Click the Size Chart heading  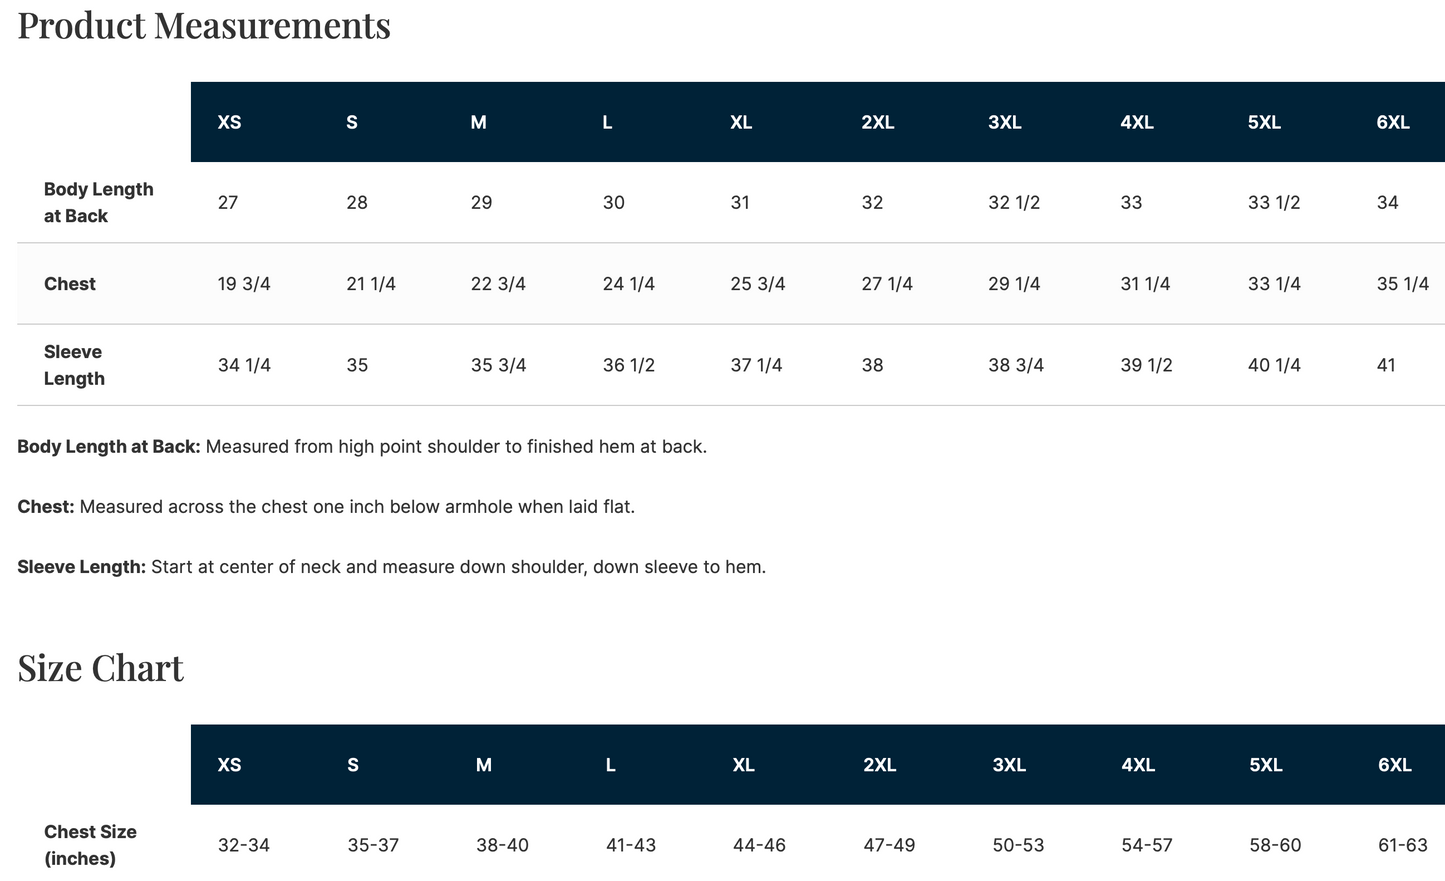pos(101,667)
